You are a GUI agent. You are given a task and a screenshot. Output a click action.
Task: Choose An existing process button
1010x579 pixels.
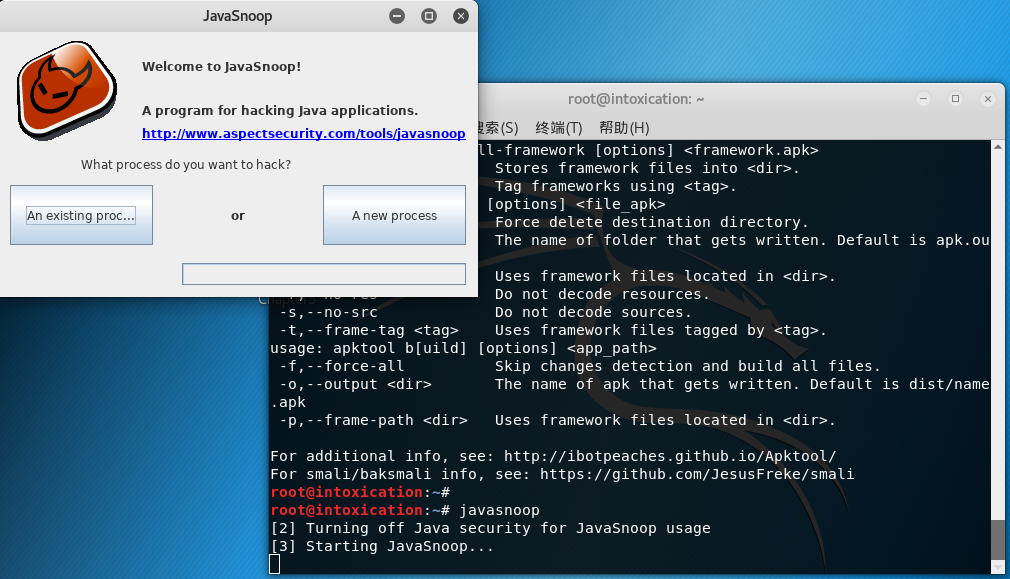click(81, 215)
